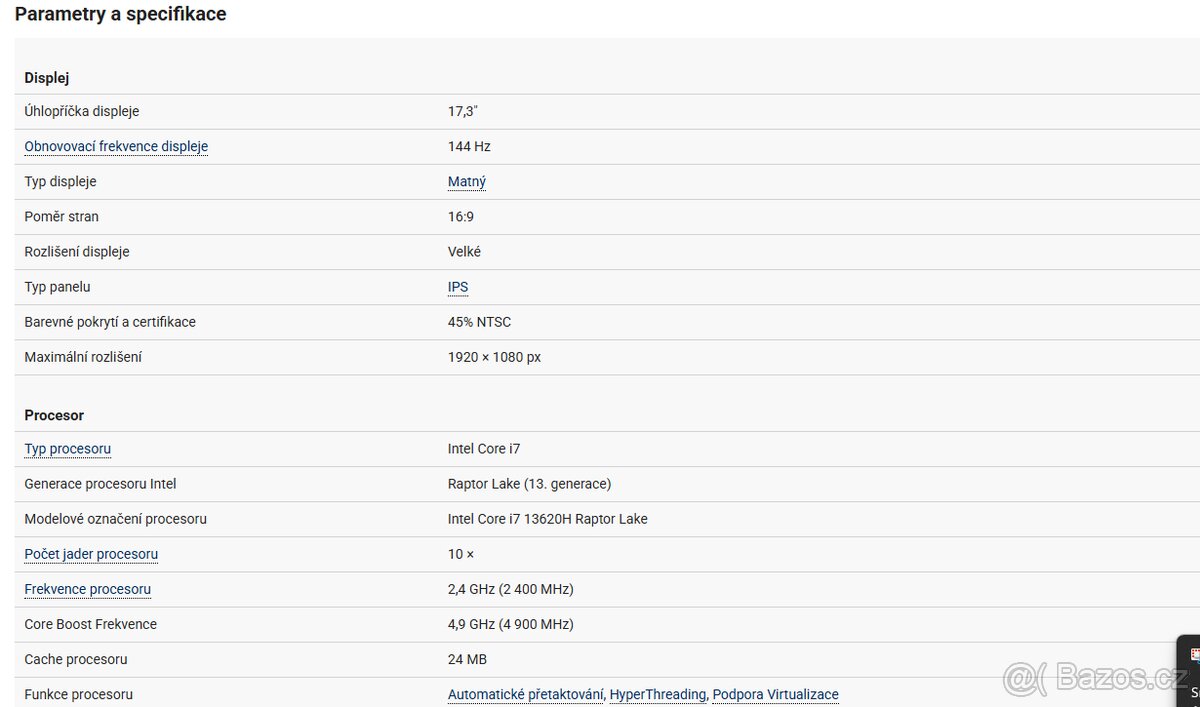Click the Poměr stran label

(62, 216)
